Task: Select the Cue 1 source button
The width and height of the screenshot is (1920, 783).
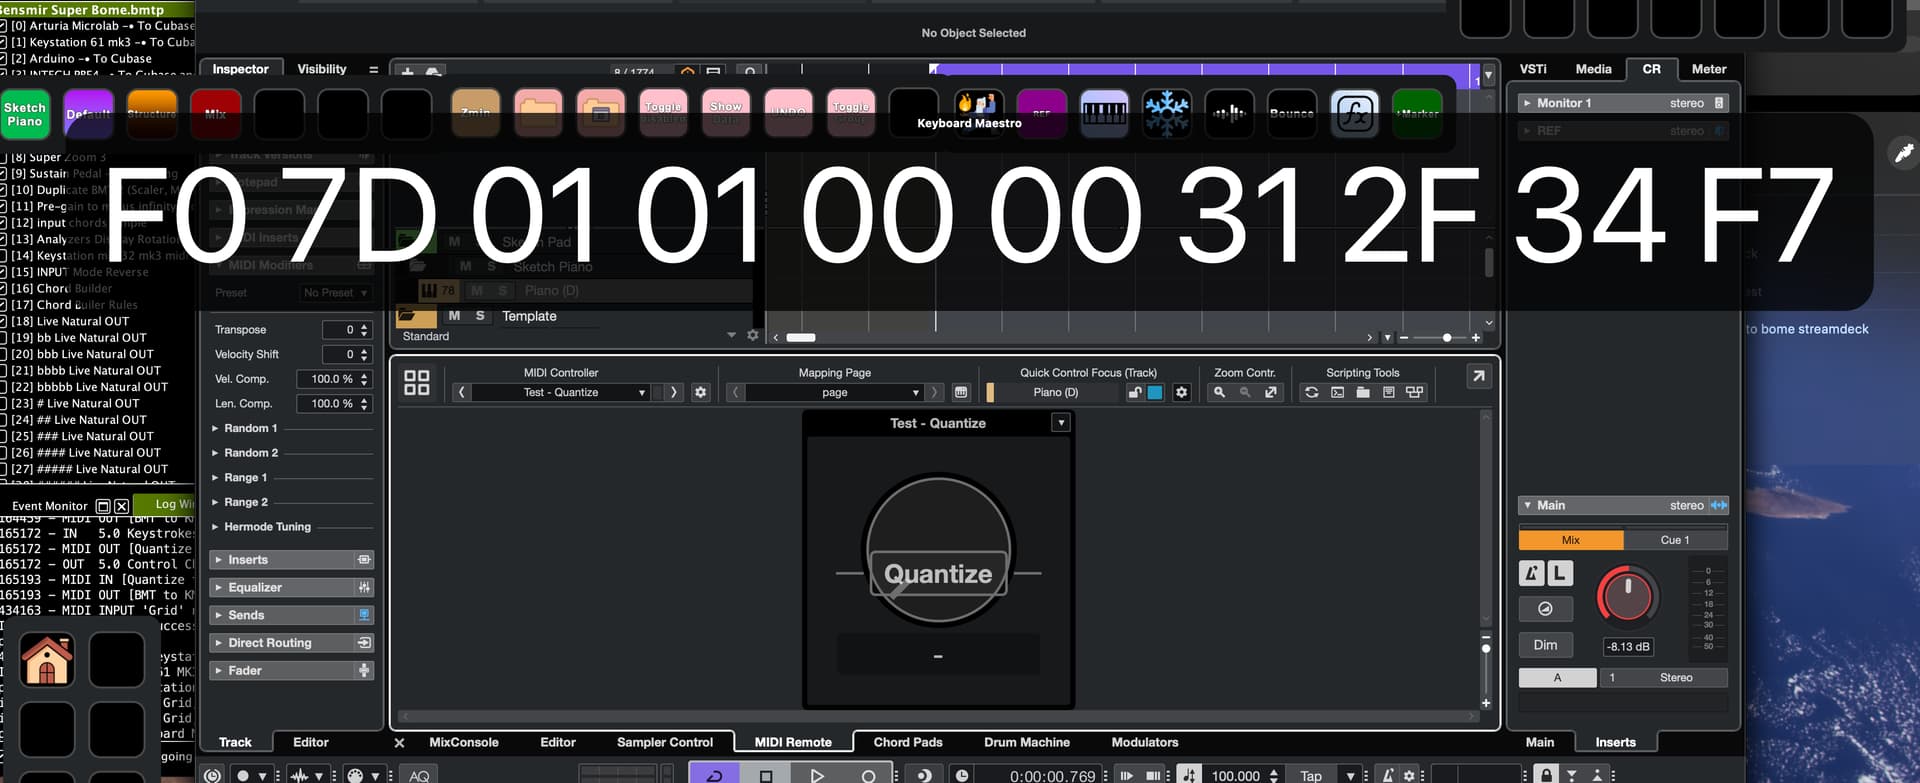Action: 1675,540
